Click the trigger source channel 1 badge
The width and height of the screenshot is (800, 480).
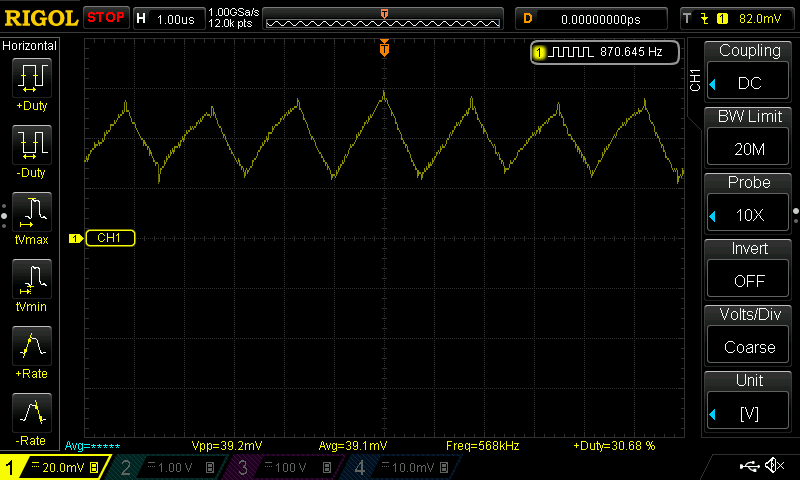722,19
